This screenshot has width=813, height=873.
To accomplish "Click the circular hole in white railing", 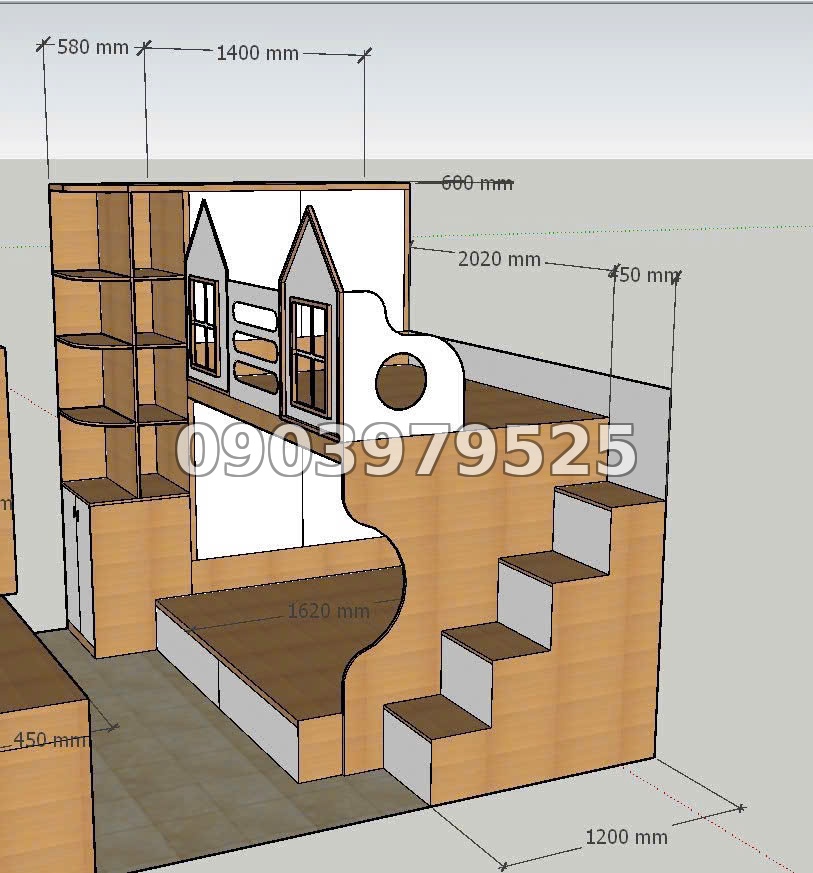I will [x=401, y=381].
